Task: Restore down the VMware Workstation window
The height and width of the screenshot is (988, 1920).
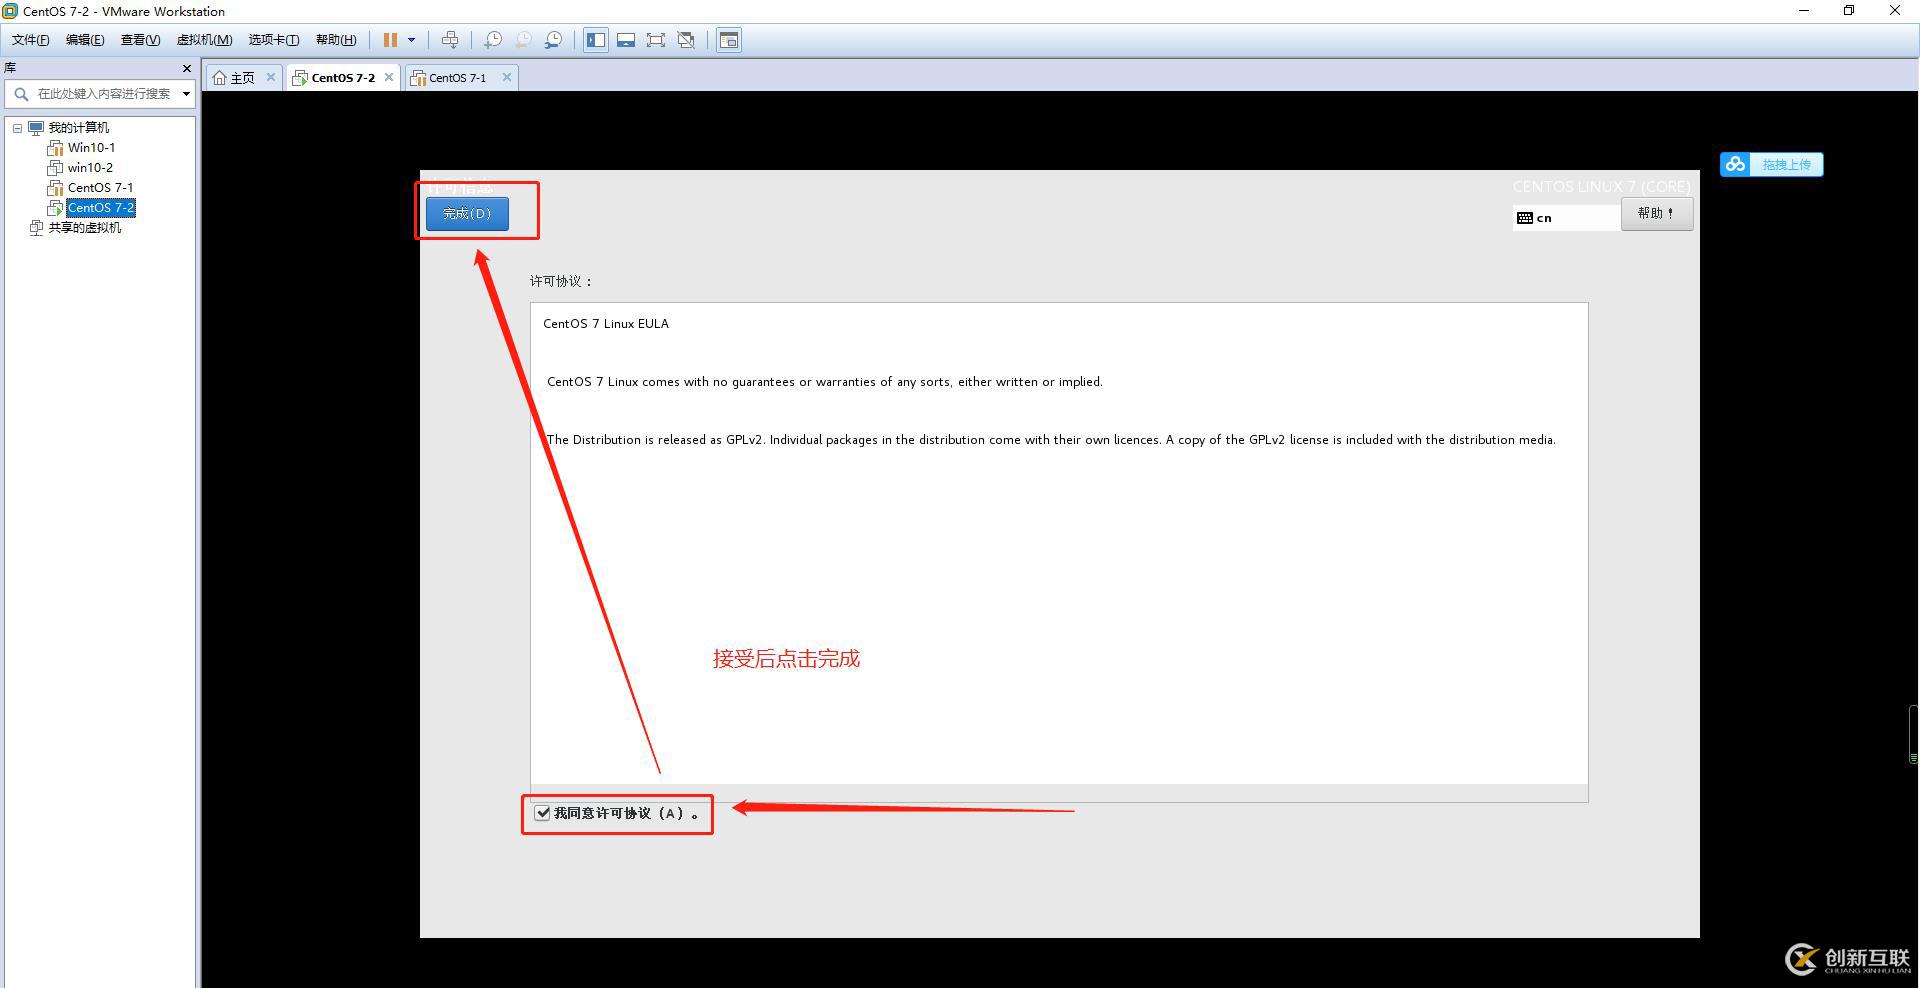Action: [x=1849, y=11]
